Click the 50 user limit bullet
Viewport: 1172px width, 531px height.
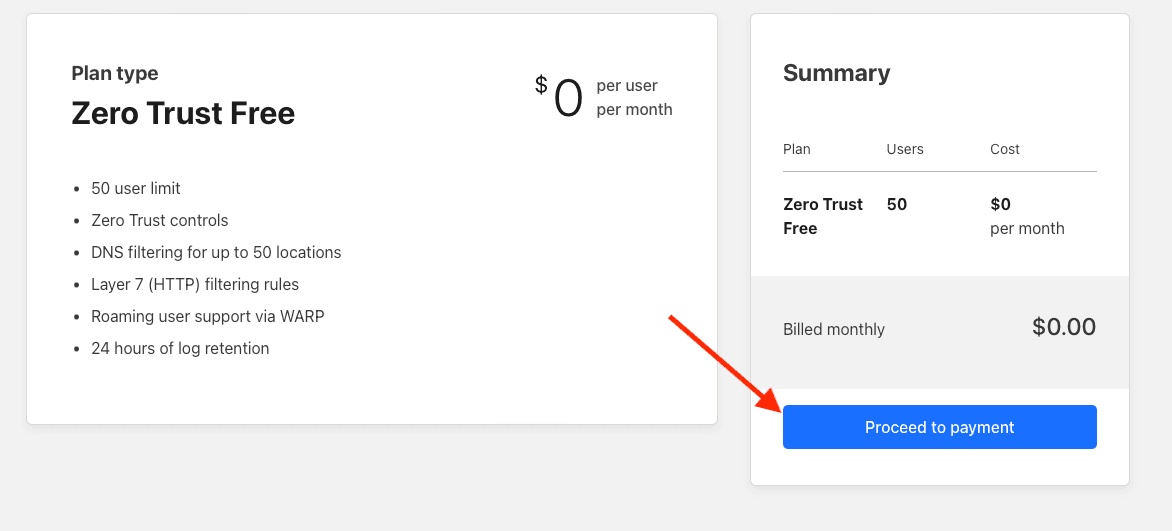click(x=136, y=188)
